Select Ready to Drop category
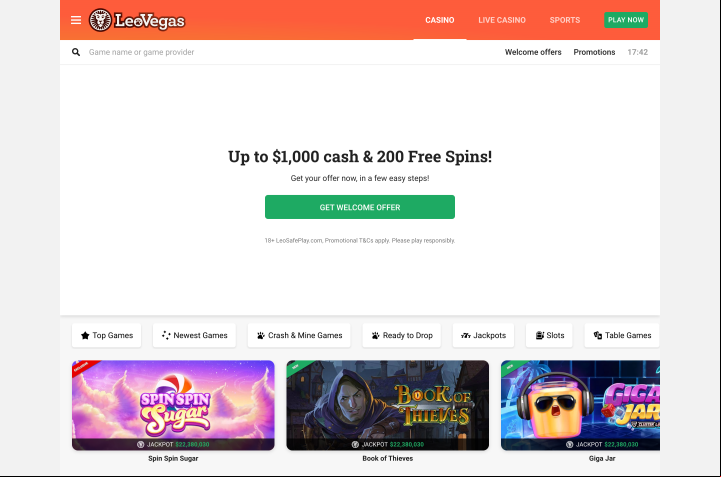The height and width of the screenshot is (477, 721). pos(402,335)
